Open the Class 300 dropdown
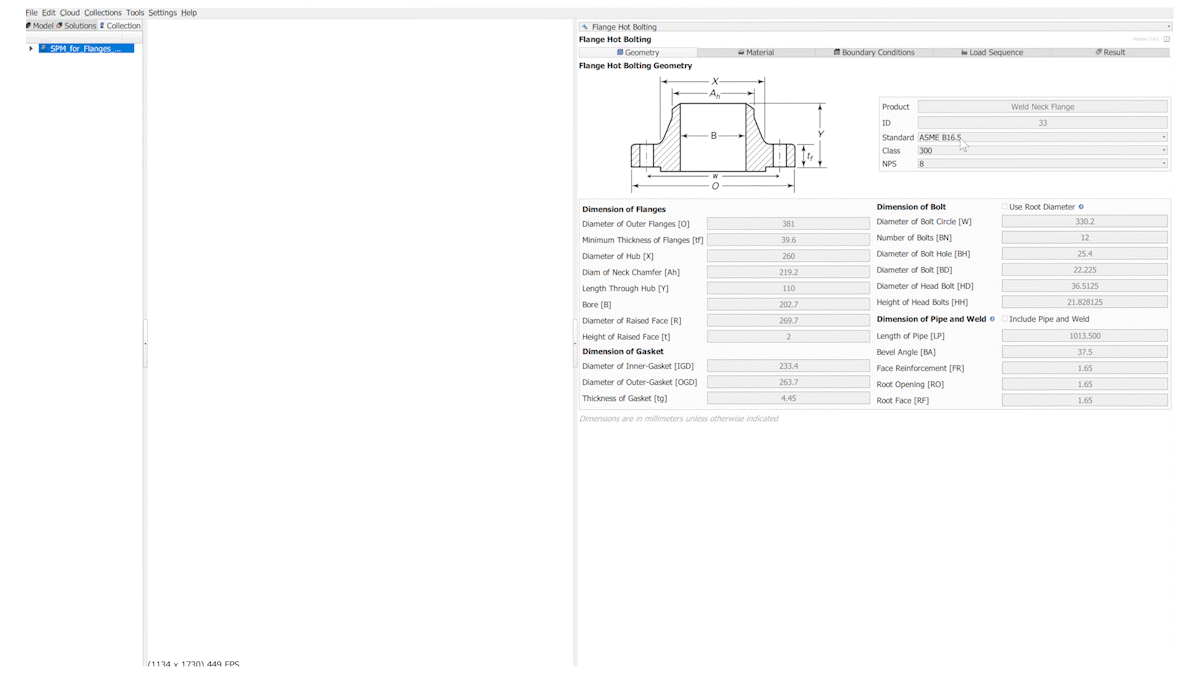The width and height of the screenshot is (1200, 674). 1042,150
